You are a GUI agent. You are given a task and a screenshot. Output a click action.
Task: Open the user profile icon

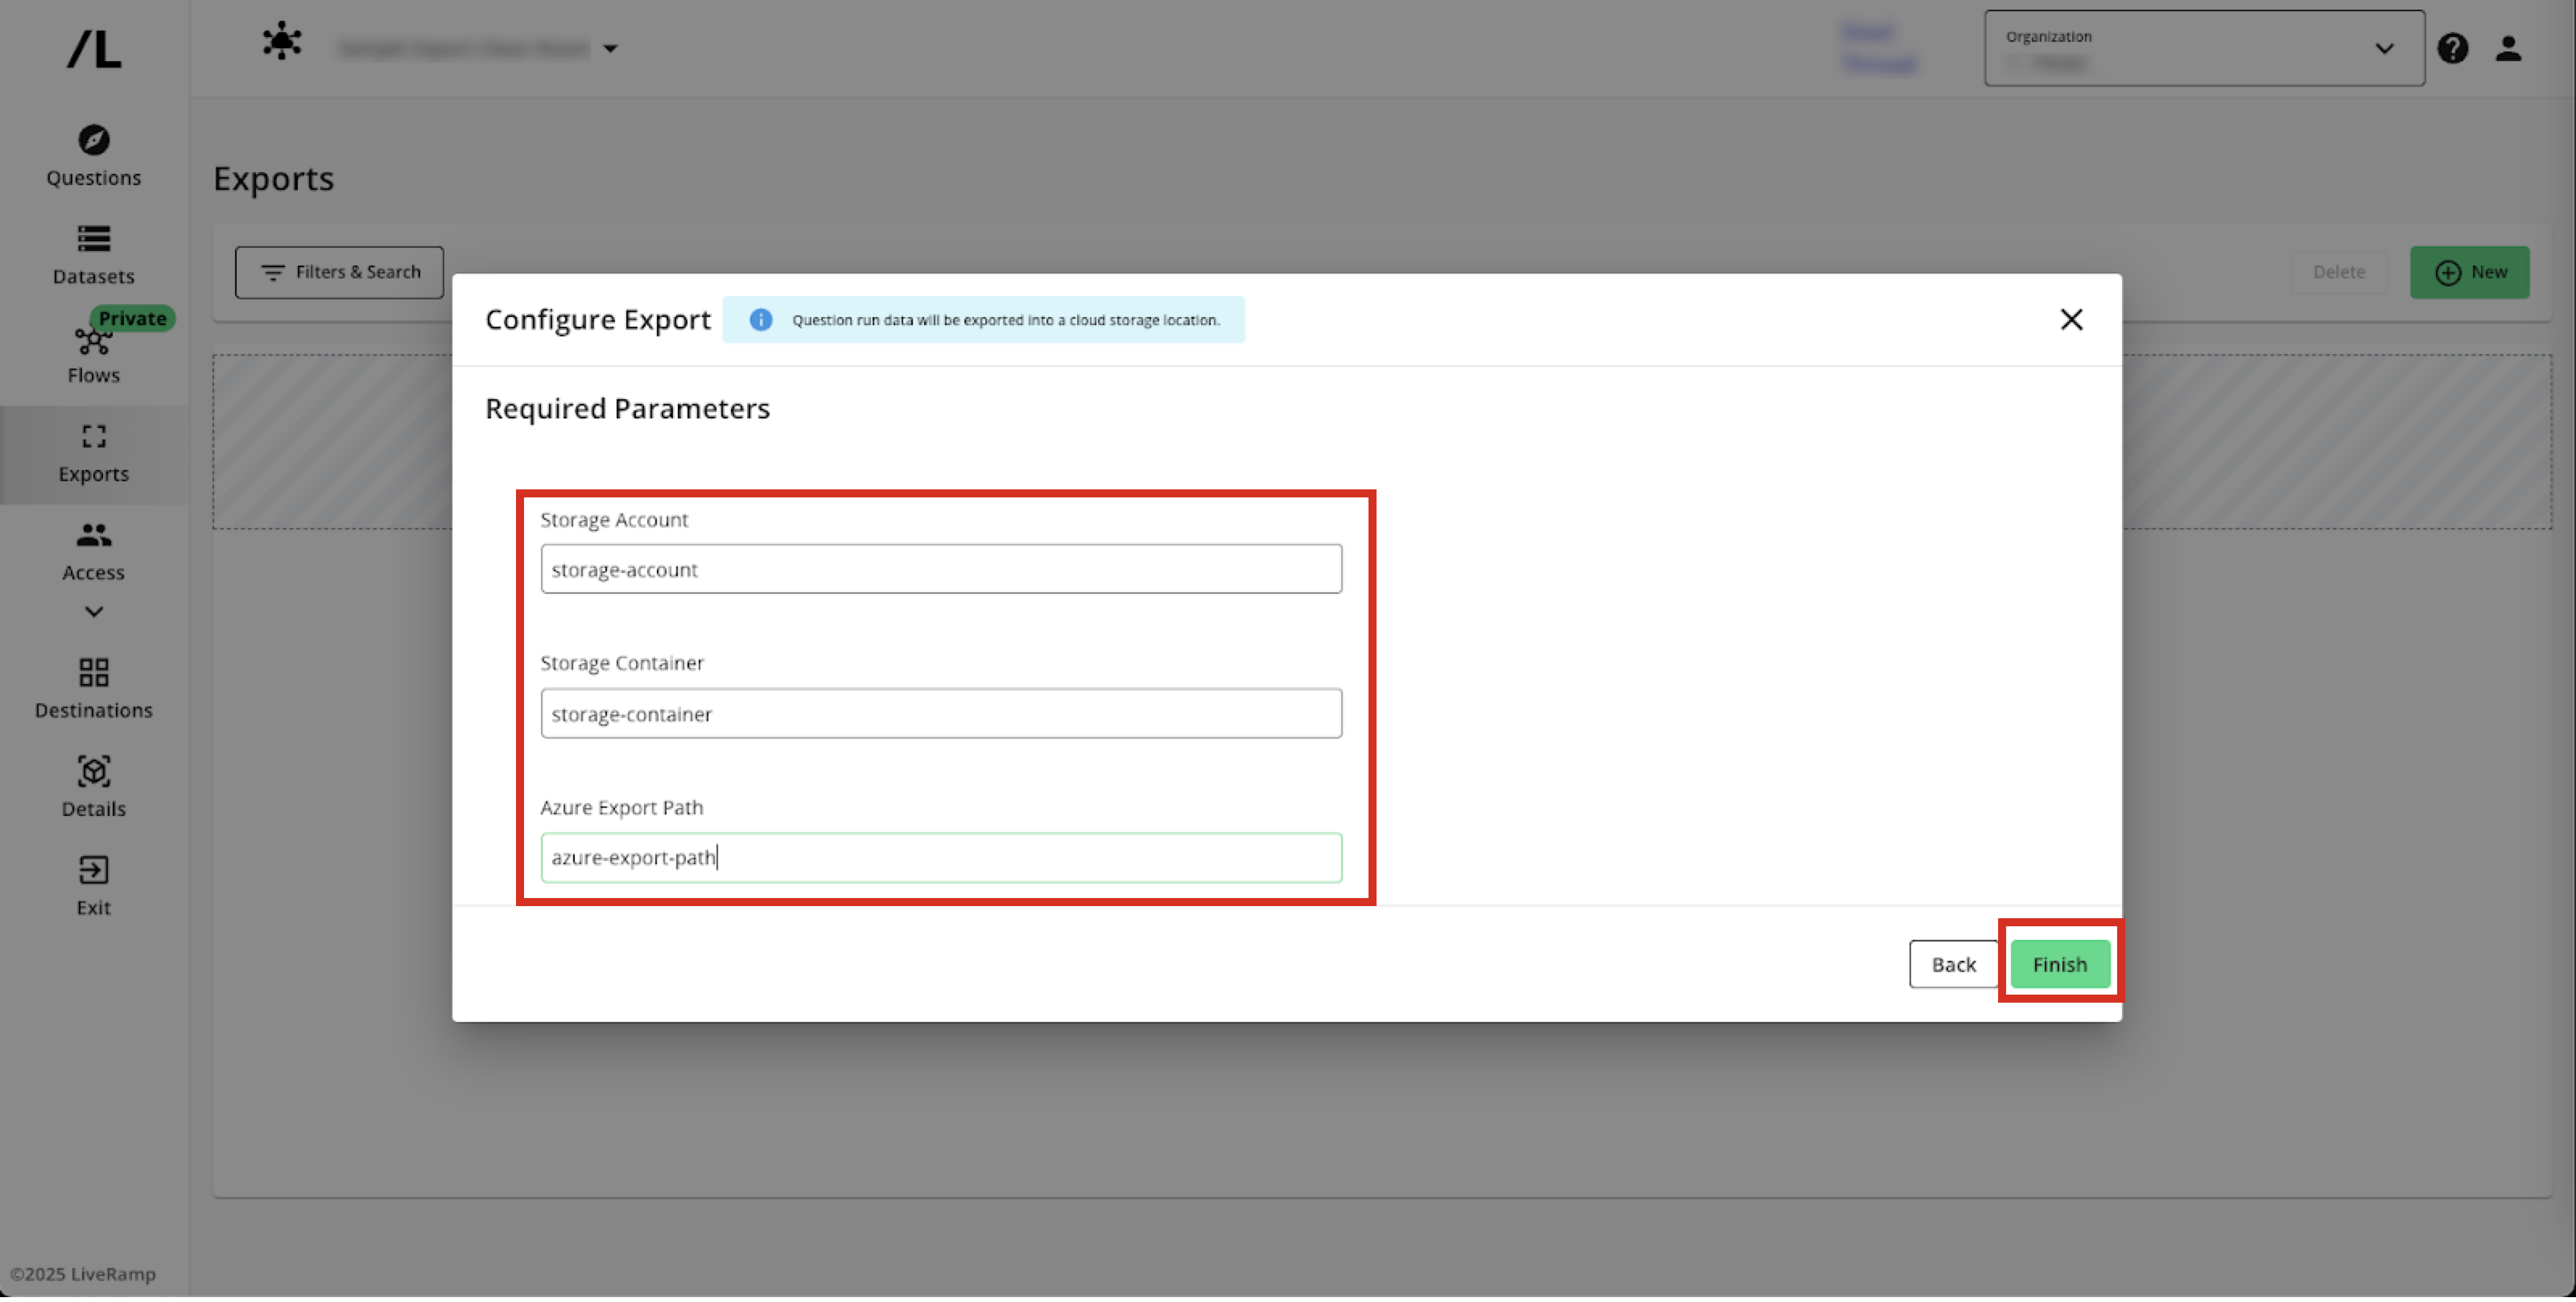(2507, 48)
